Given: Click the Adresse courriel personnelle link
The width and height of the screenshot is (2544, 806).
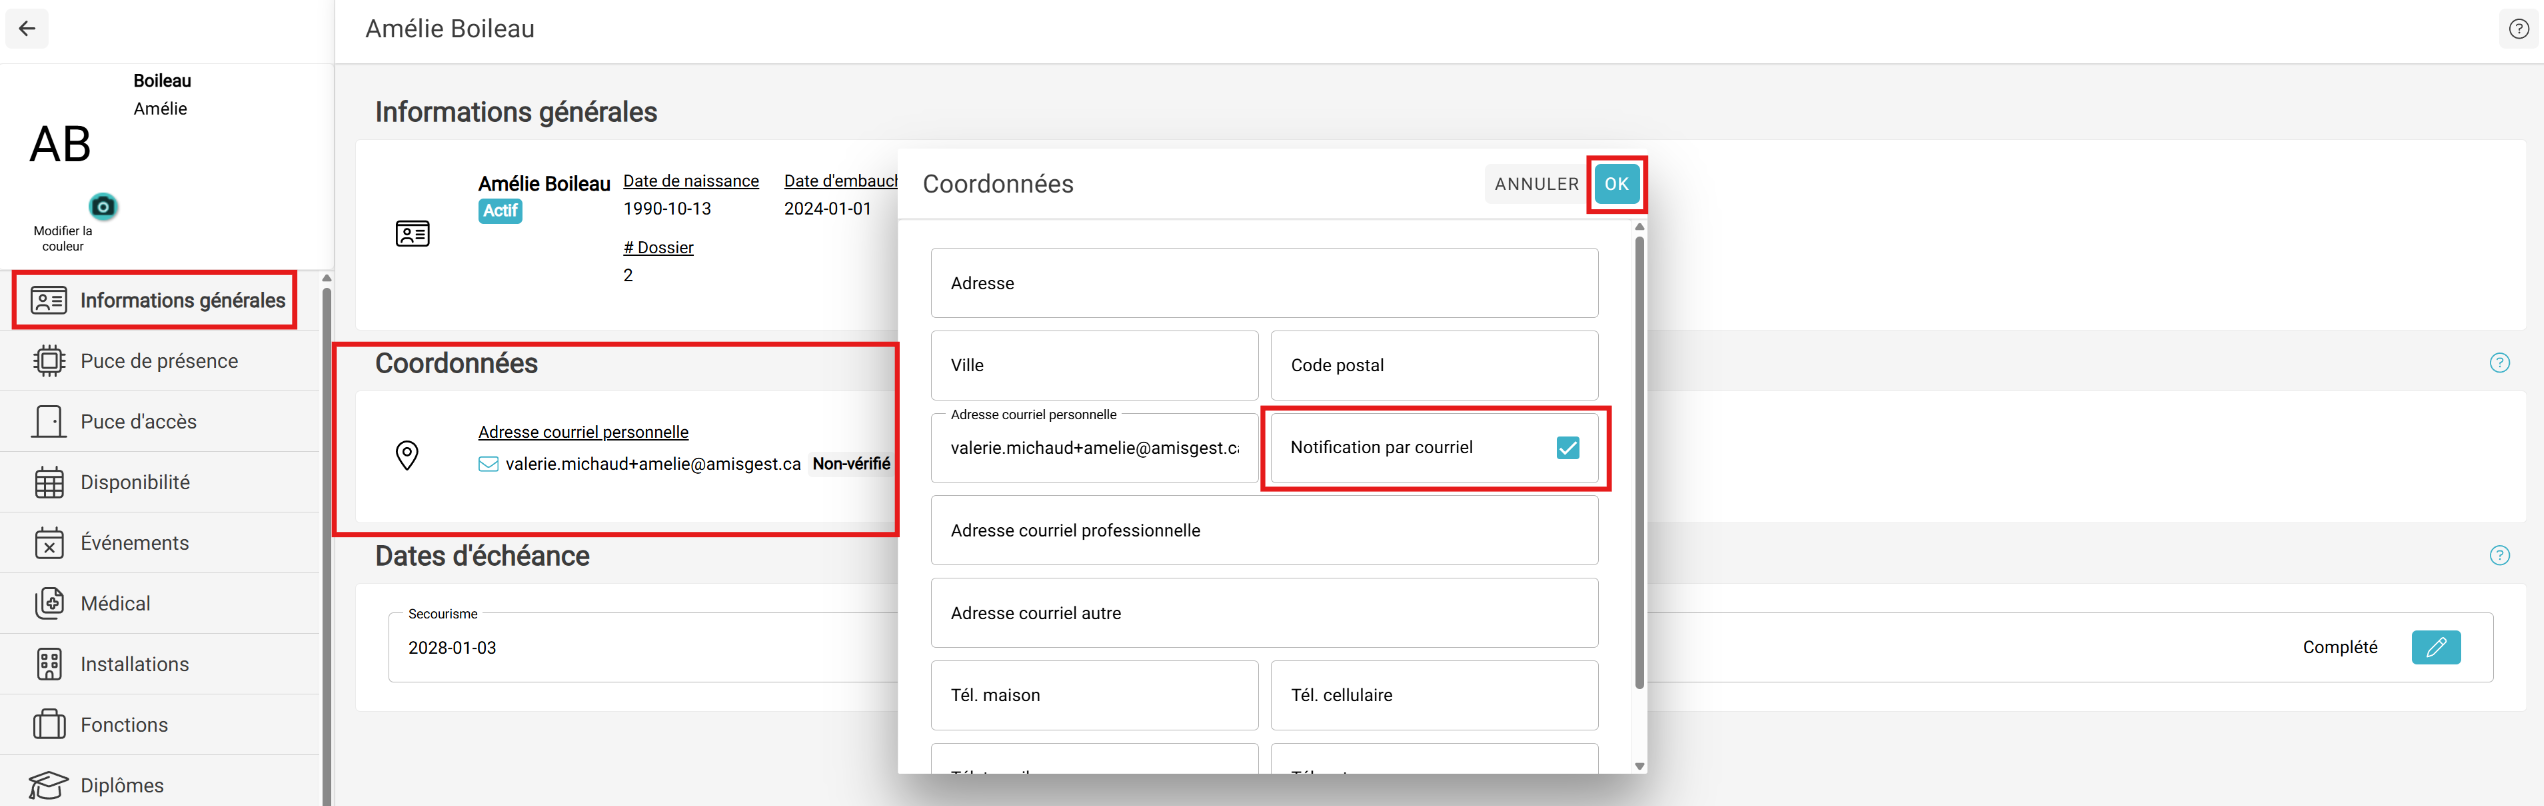Looking at the screenshot, I should click(x=583, y=432).
